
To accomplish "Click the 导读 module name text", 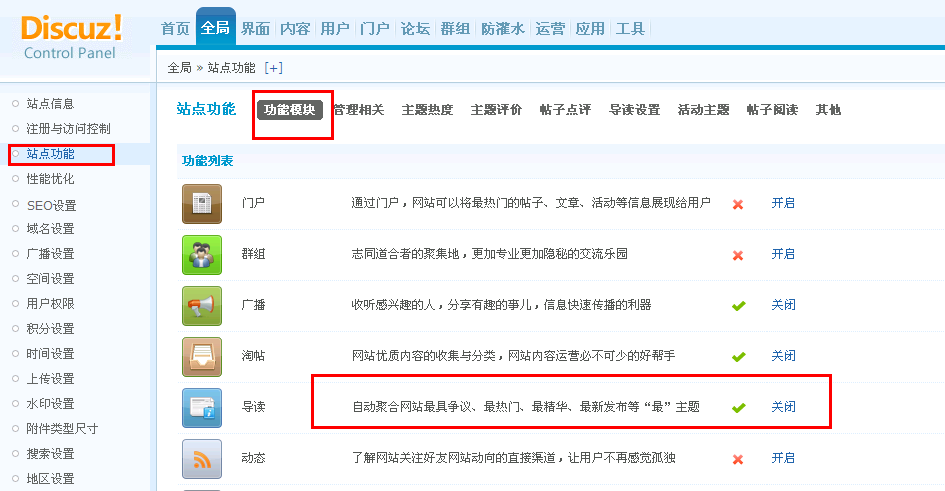I will coord(253,407).
